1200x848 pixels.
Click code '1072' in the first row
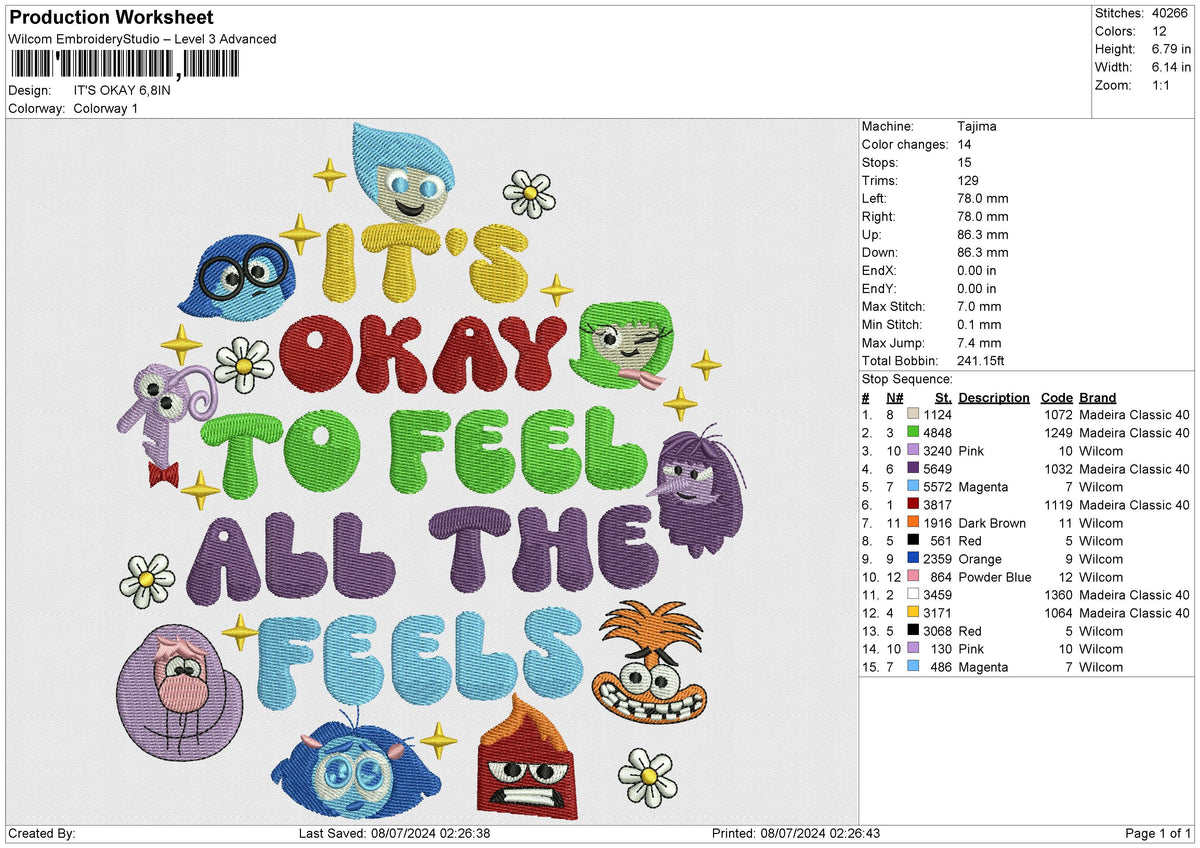[1059, 415]
